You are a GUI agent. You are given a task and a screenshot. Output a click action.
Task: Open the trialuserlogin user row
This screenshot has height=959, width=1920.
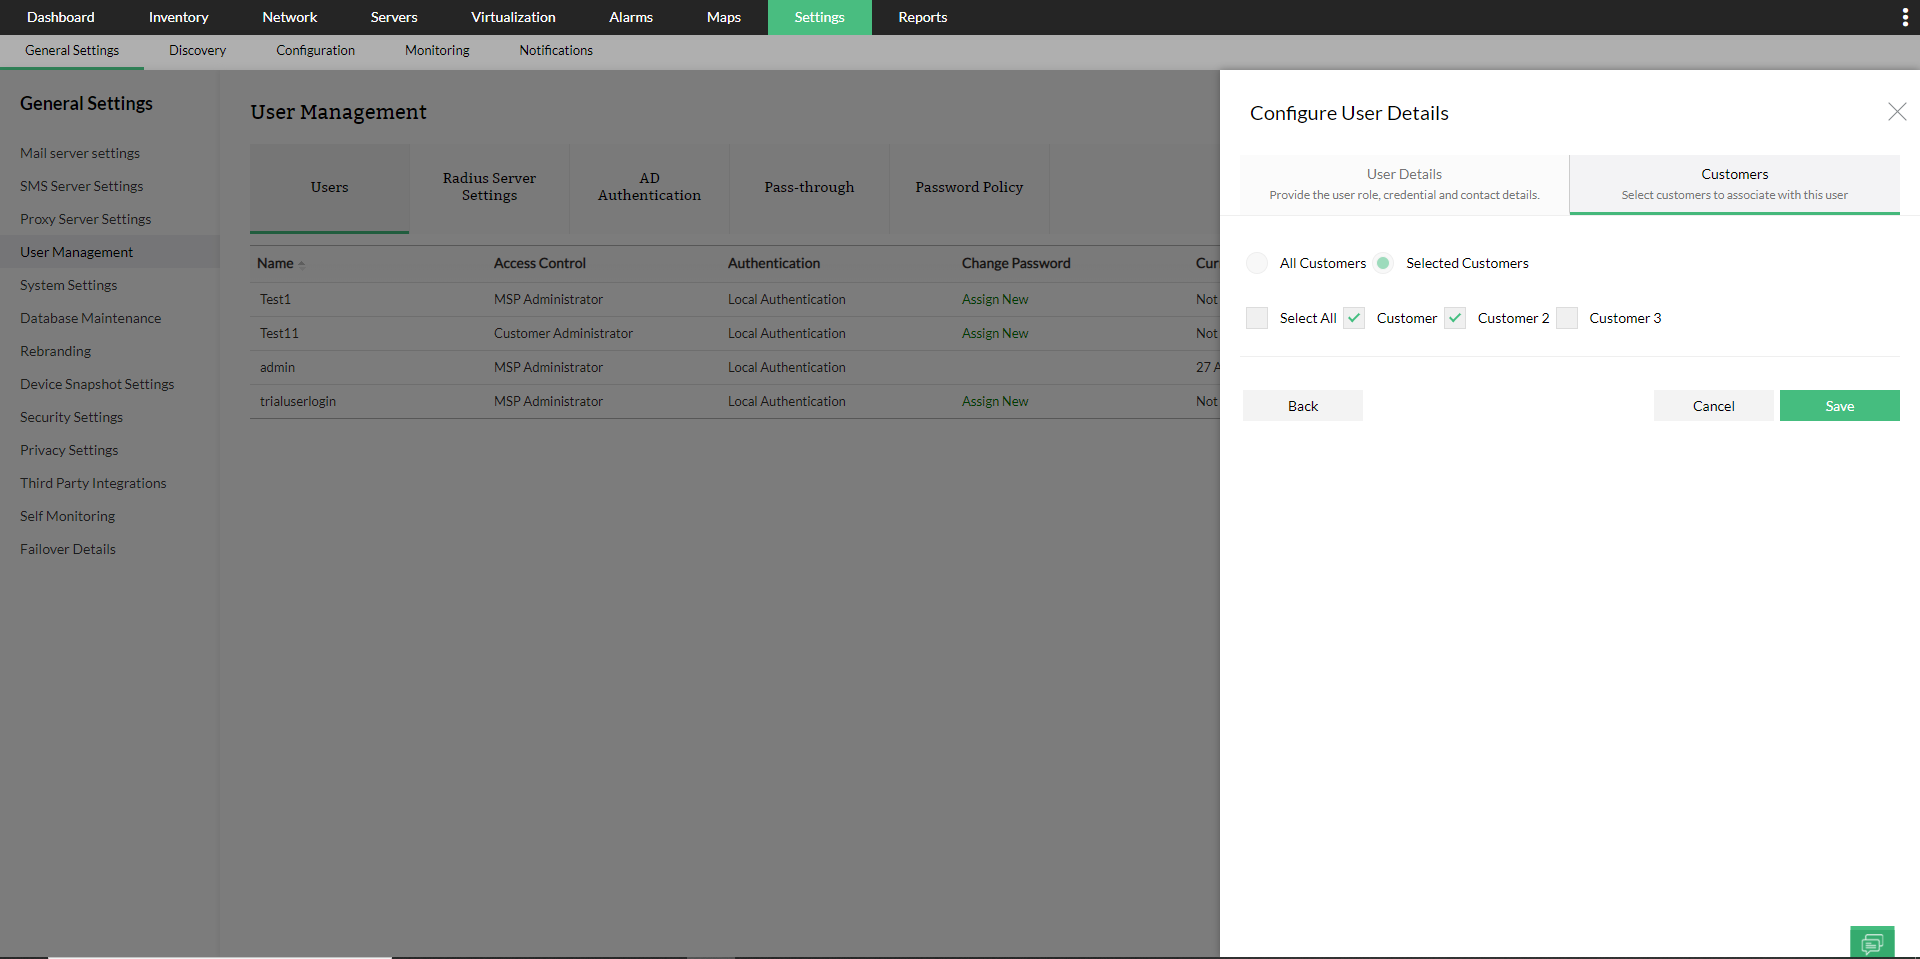click(x=735, y=401)
